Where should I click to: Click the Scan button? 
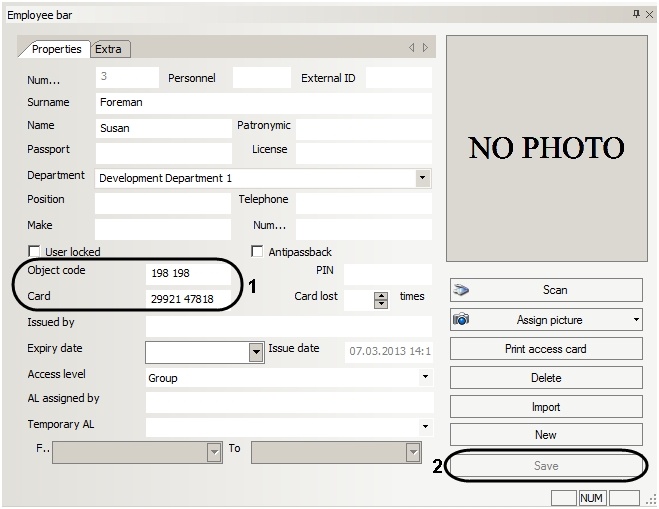546,290
